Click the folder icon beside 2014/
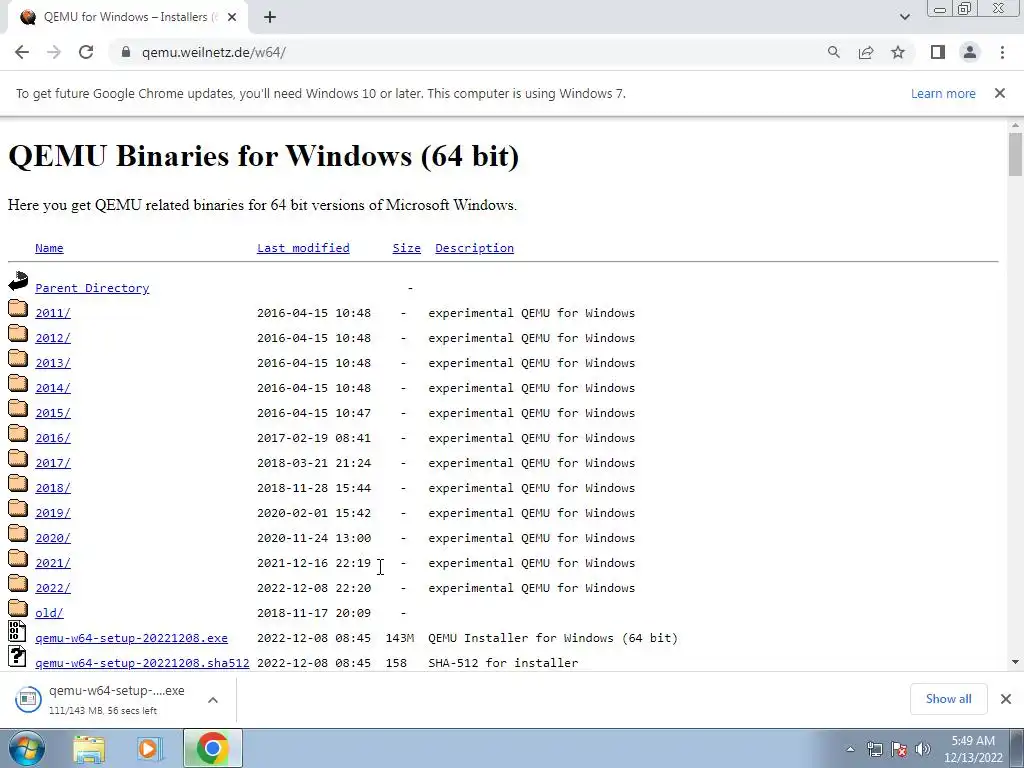The image size is (1024, 768). point(18,383)
